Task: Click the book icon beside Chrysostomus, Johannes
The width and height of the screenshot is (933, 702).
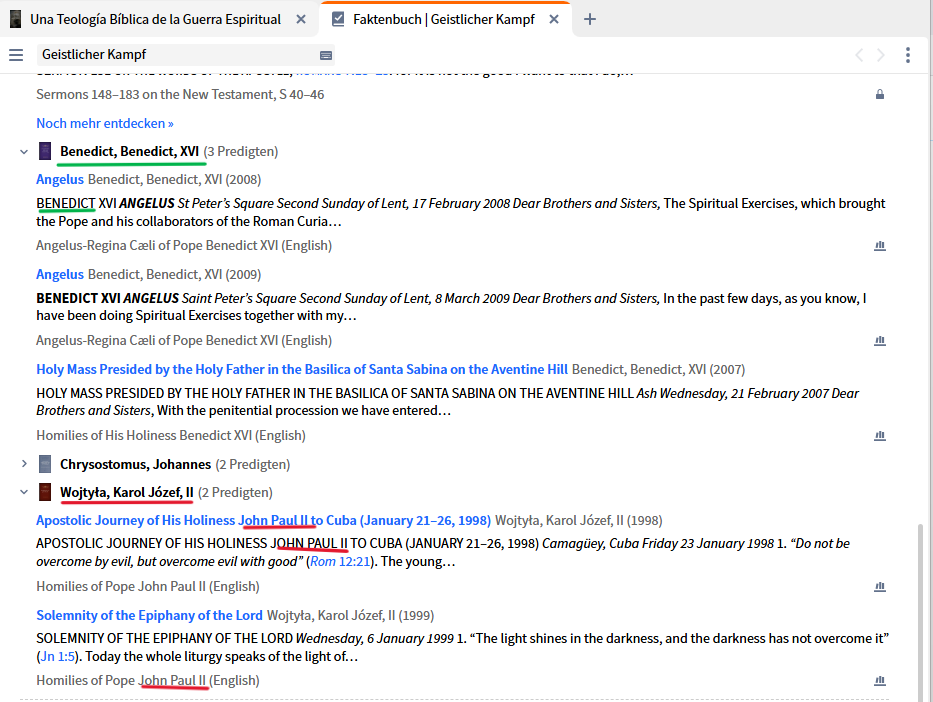Action: click(44, 464)
